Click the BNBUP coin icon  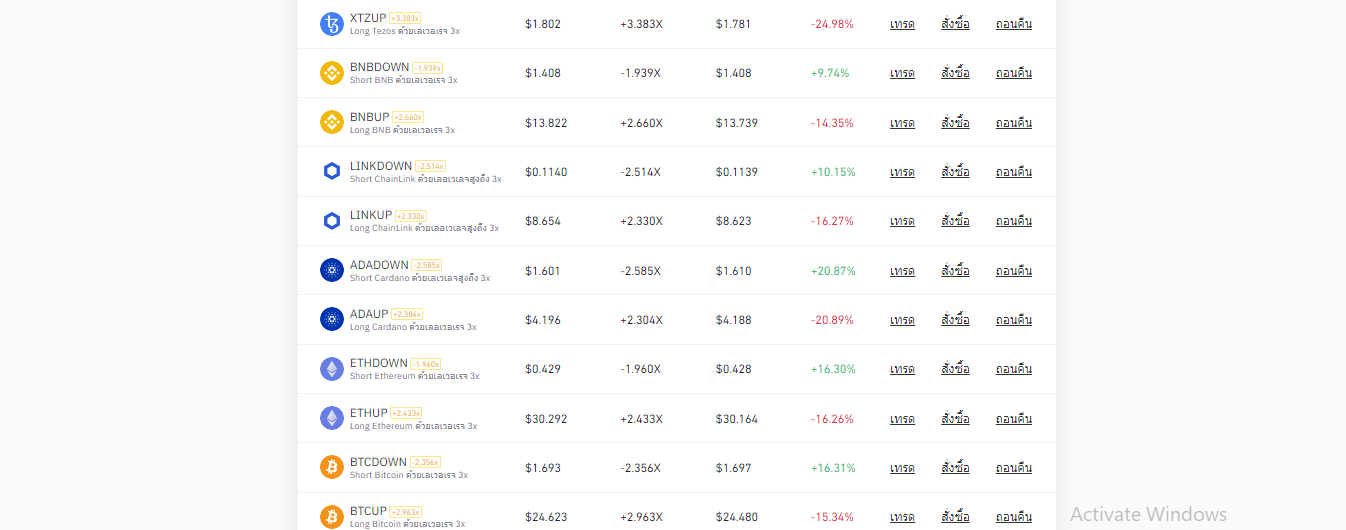click(332, 122)
